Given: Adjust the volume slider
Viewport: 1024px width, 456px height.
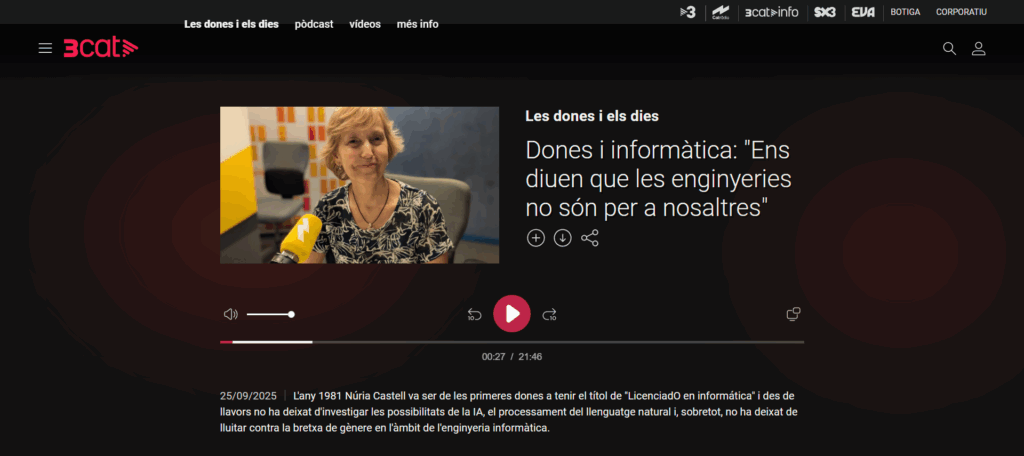Looking at the screenshot, I should [270, 314].
